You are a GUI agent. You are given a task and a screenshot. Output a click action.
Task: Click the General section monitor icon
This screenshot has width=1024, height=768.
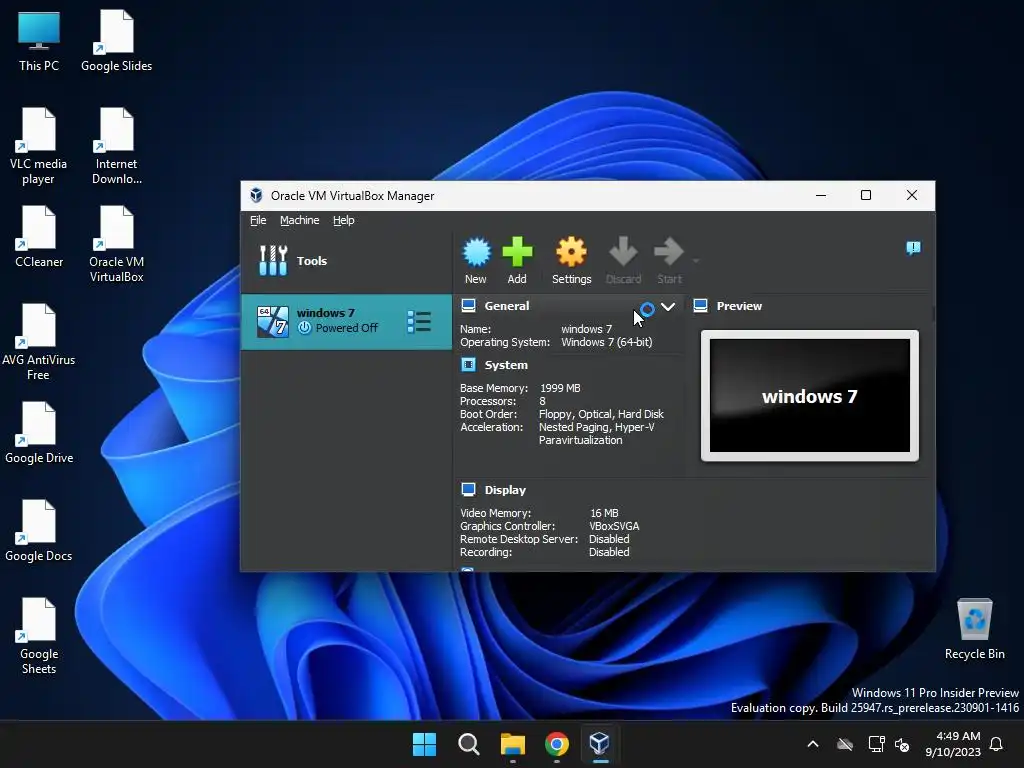coord(468,305)
